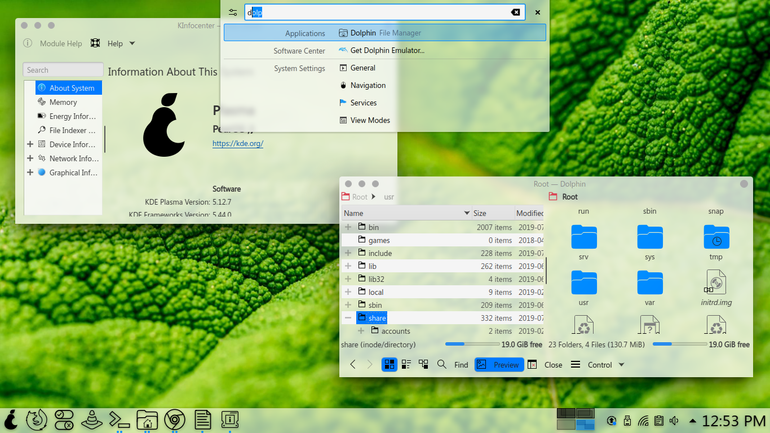Open VLC from the taskbar

pyautogui.click(x=92, y=420)
